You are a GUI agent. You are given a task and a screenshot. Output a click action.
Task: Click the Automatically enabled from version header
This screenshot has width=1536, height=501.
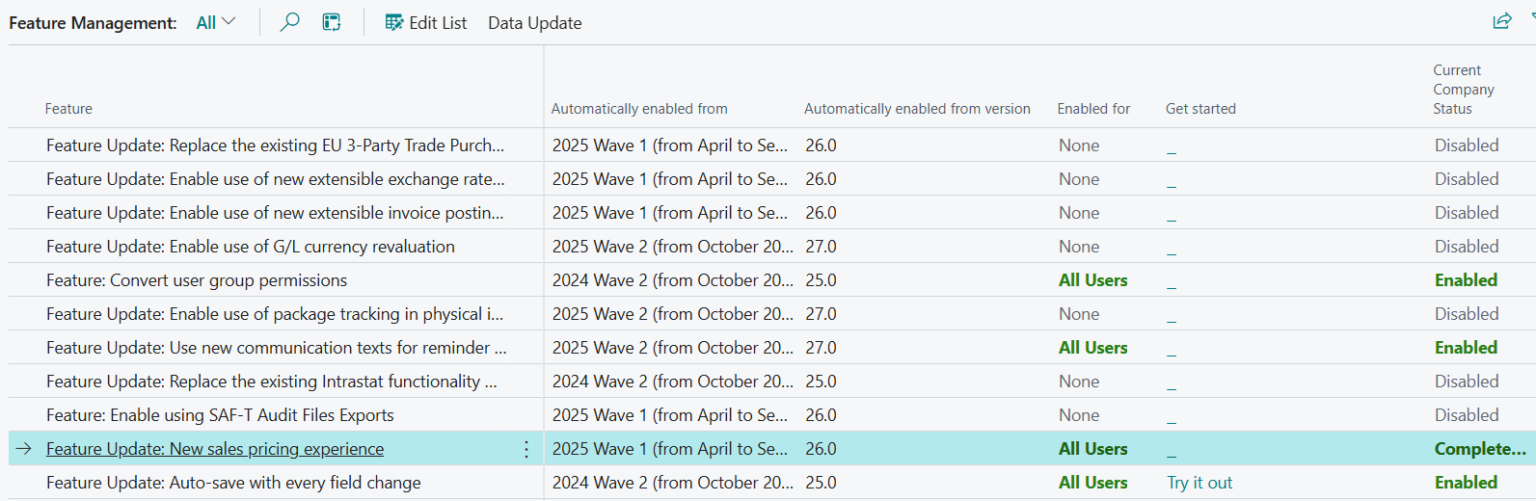pos(916,108)
